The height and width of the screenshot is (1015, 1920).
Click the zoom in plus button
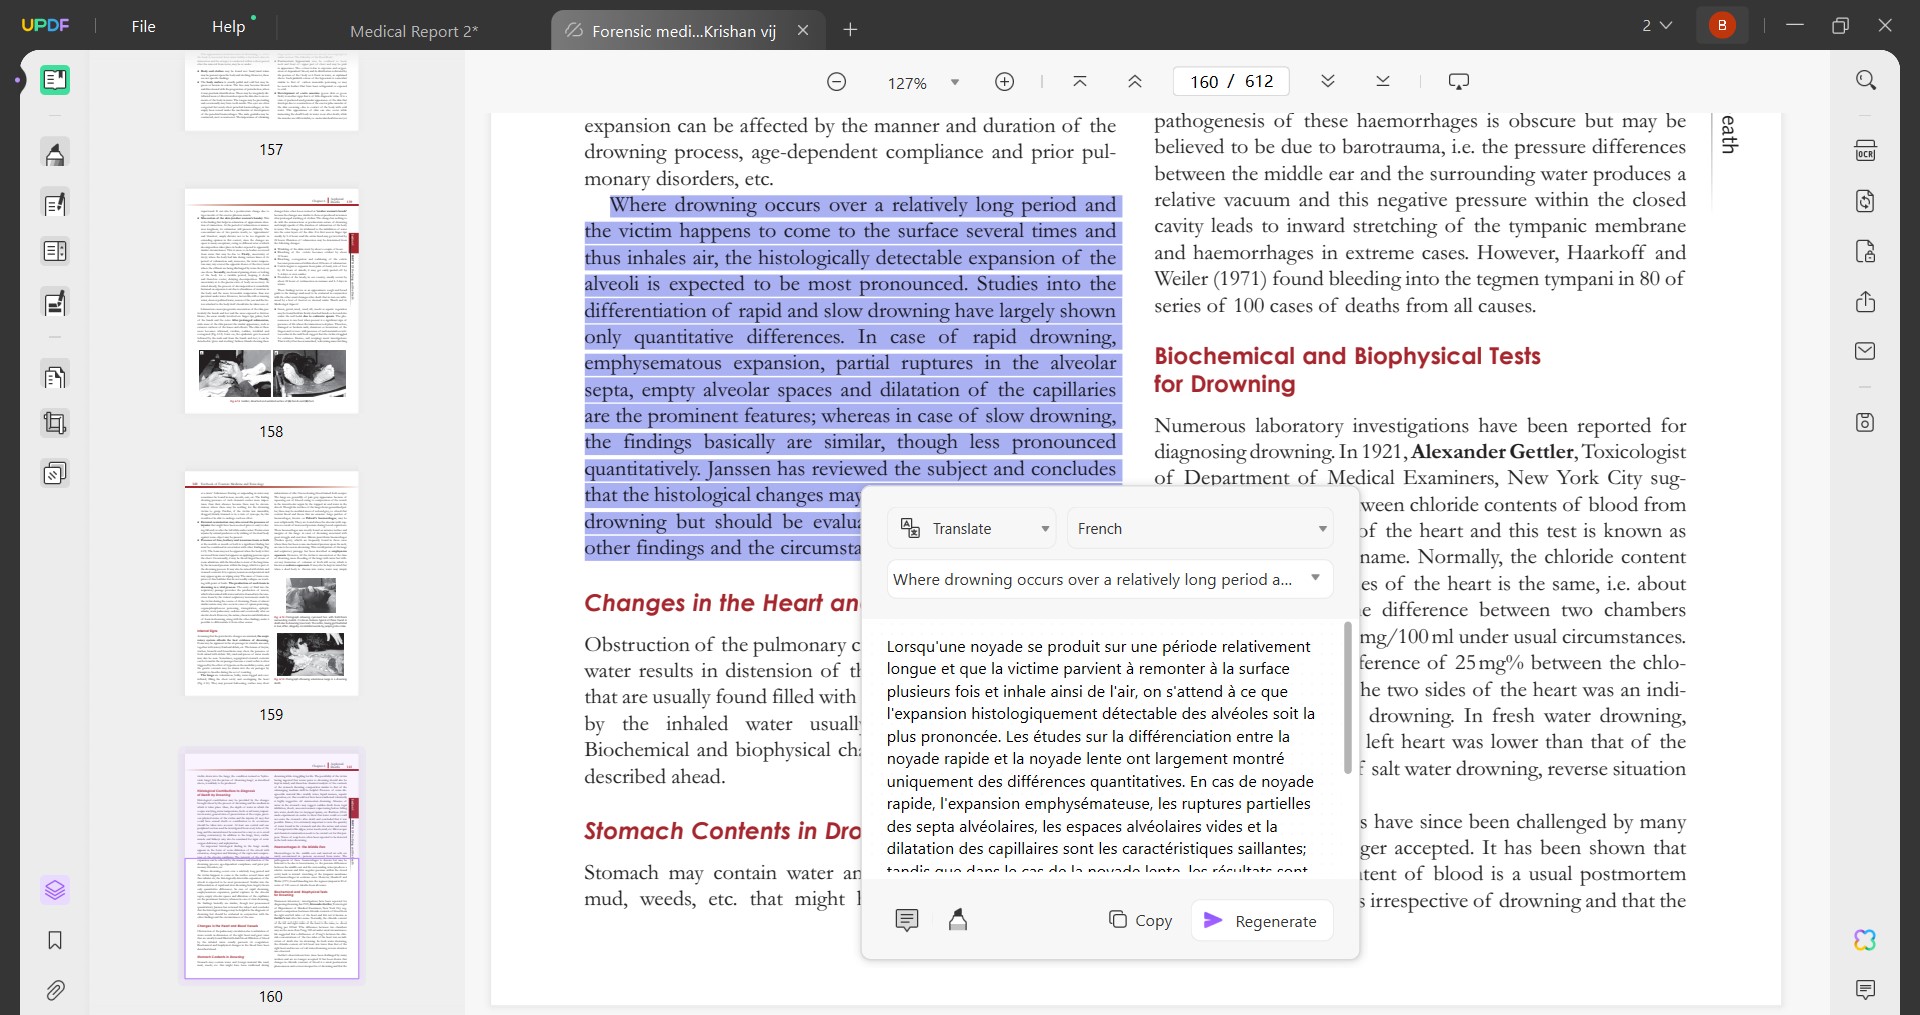tap(1005, 82)
